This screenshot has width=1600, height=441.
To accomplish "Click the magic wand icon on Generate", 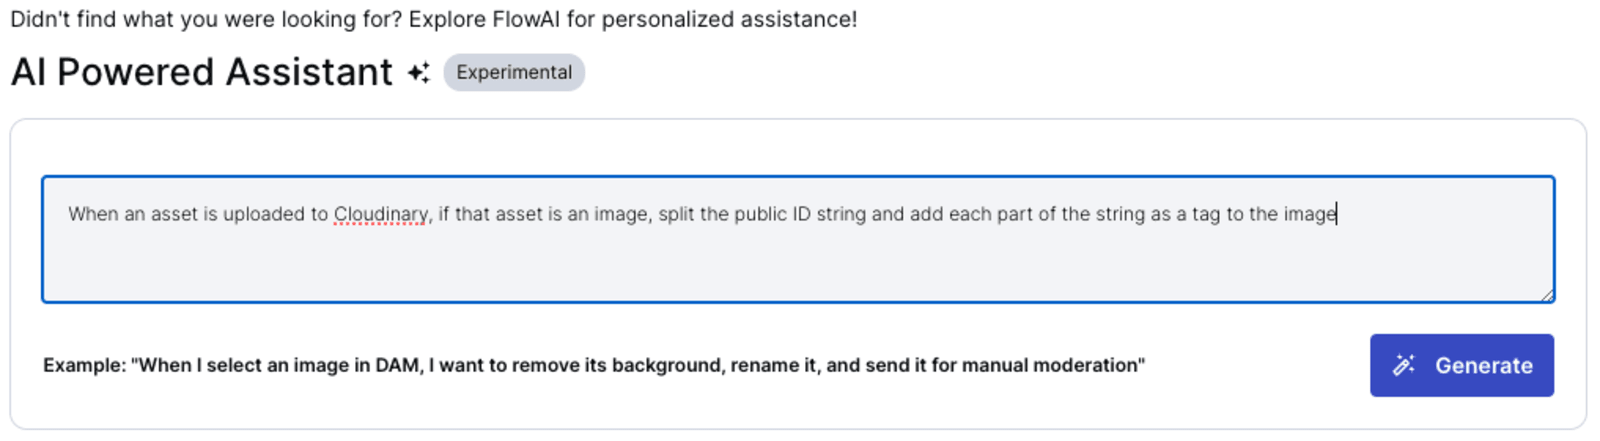I will pos(1404,366).
